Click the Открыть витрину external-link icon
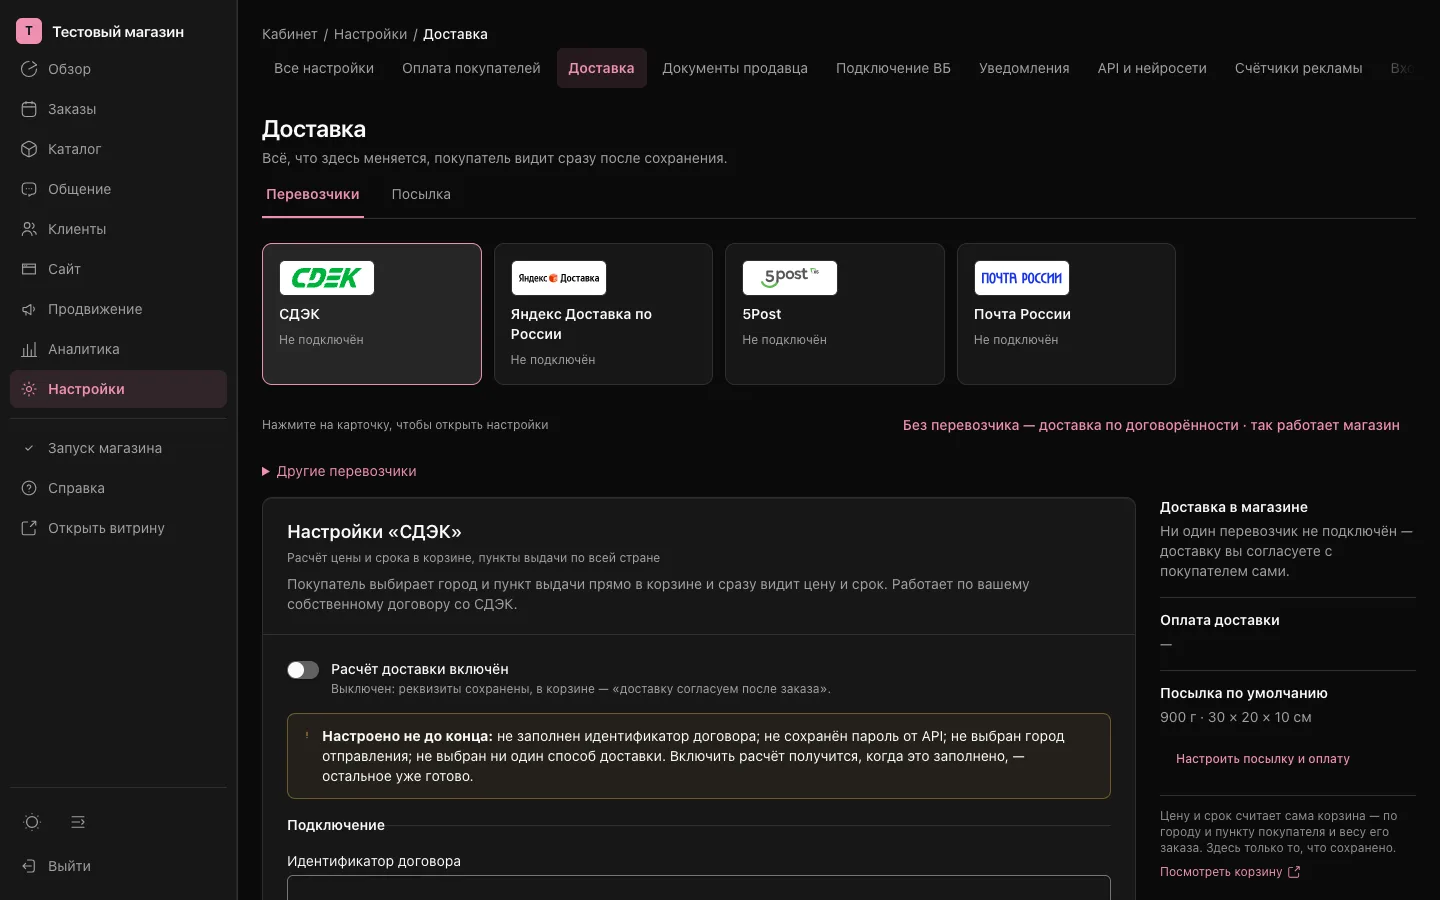1440x900 pixels. [29, 528]
